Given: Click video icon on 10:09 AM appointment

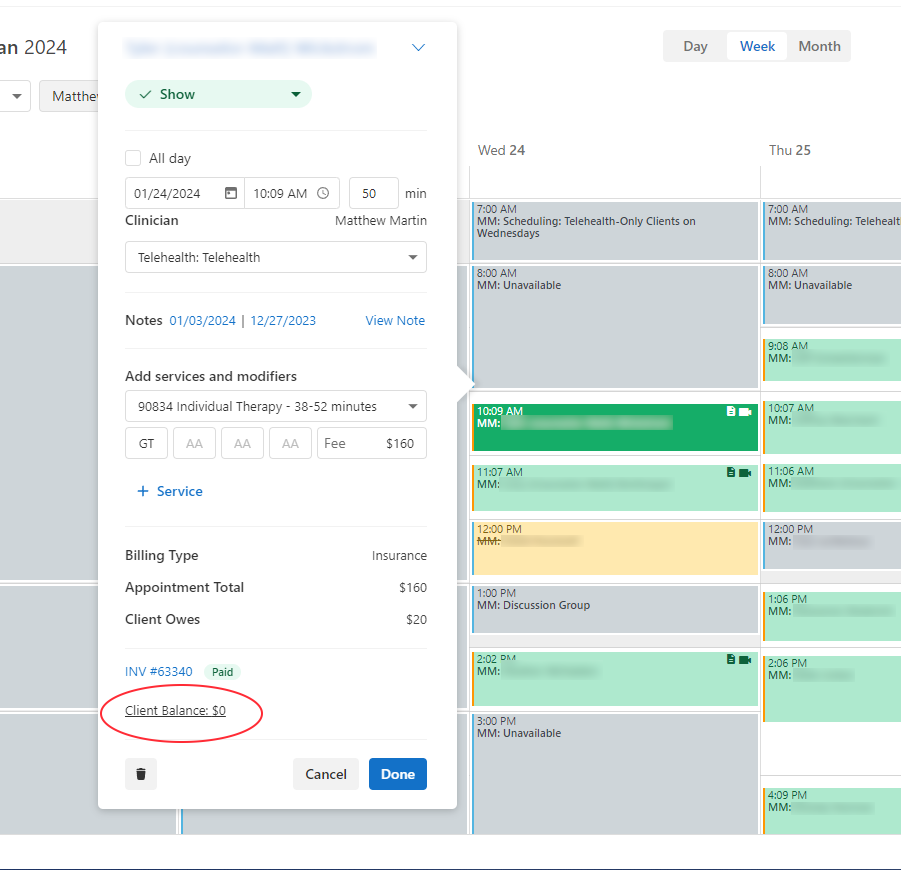Looking at the screenshot, I should point(745,411).
